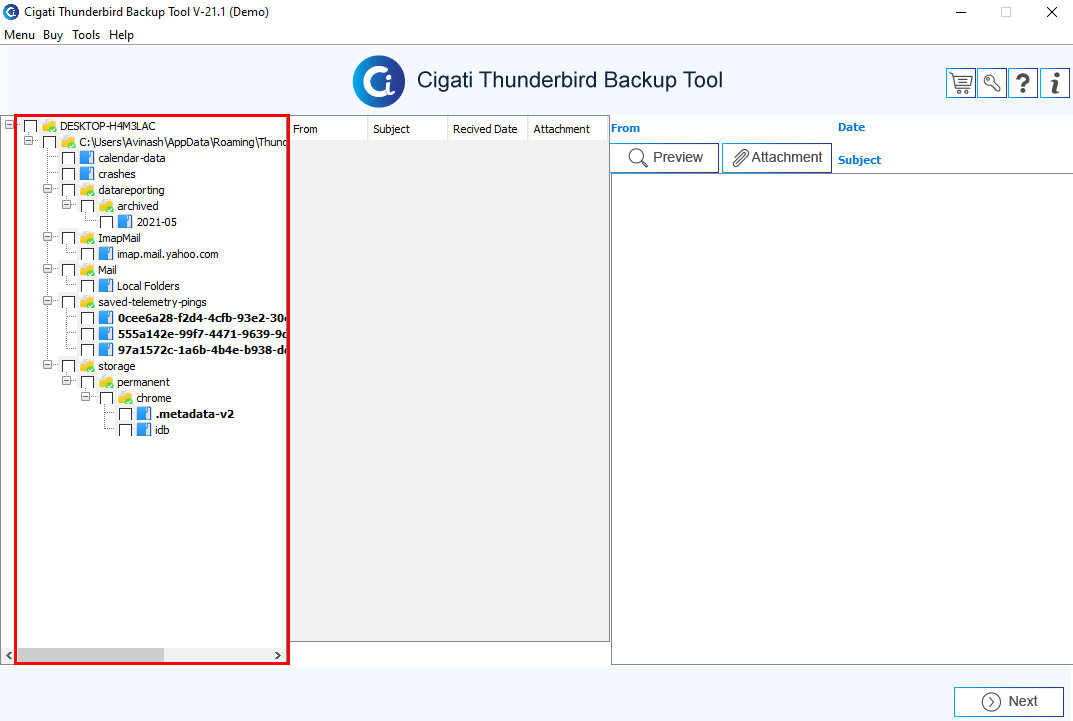Click the chrome folder icon
The image size is (1073, 721).
click(x=125, y=398)
